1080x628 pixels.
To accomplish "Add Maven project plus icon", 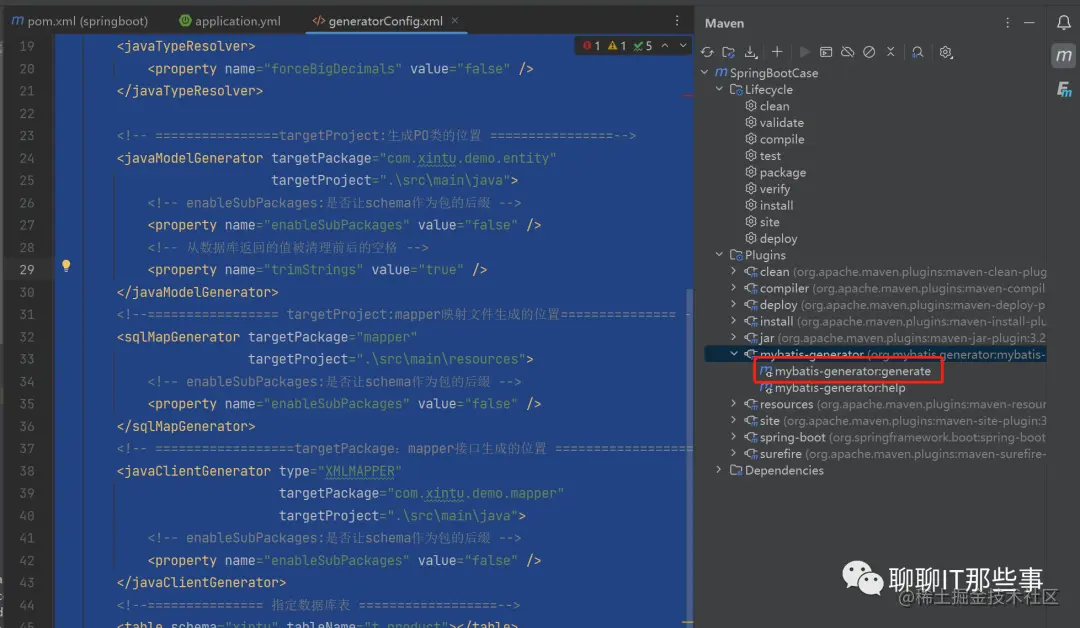I will 777,52.
